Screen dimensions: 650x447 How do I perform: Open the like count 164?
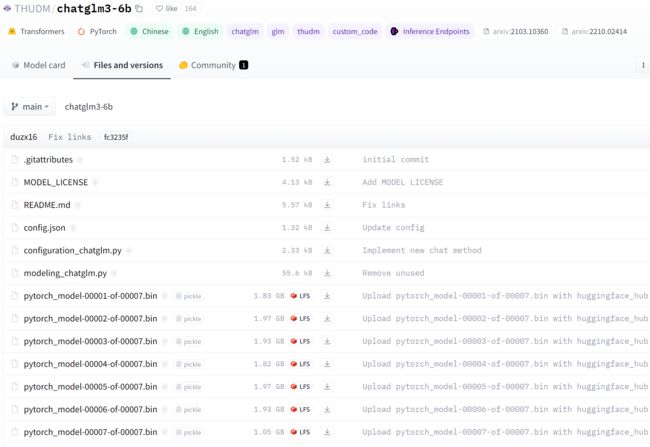[x=190, y=8]
